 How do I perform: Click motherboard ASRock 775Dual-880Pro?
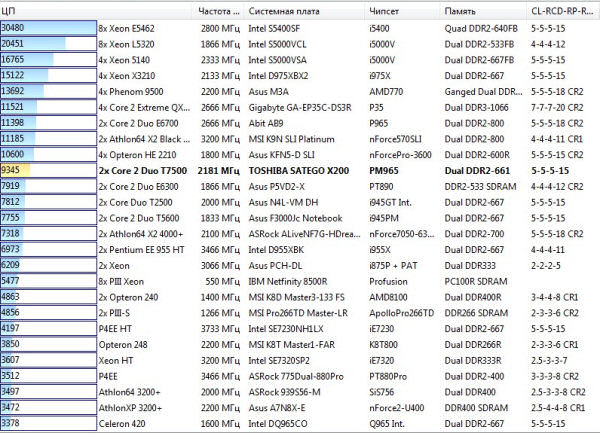pyautogui.click(x=296, y=376)
